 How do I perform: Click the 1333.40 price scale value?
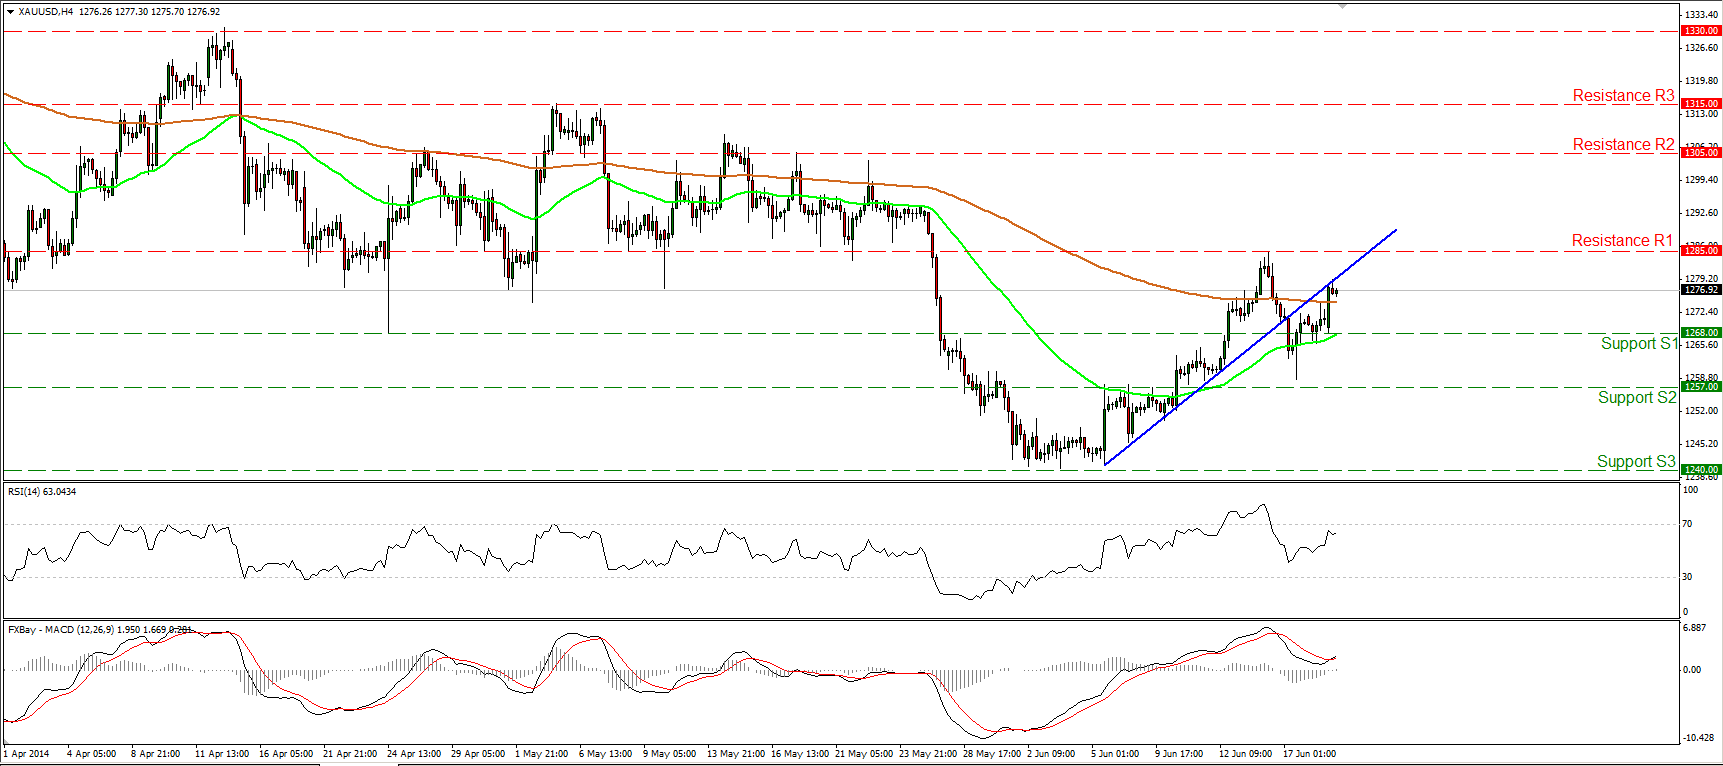(1702, 15)
